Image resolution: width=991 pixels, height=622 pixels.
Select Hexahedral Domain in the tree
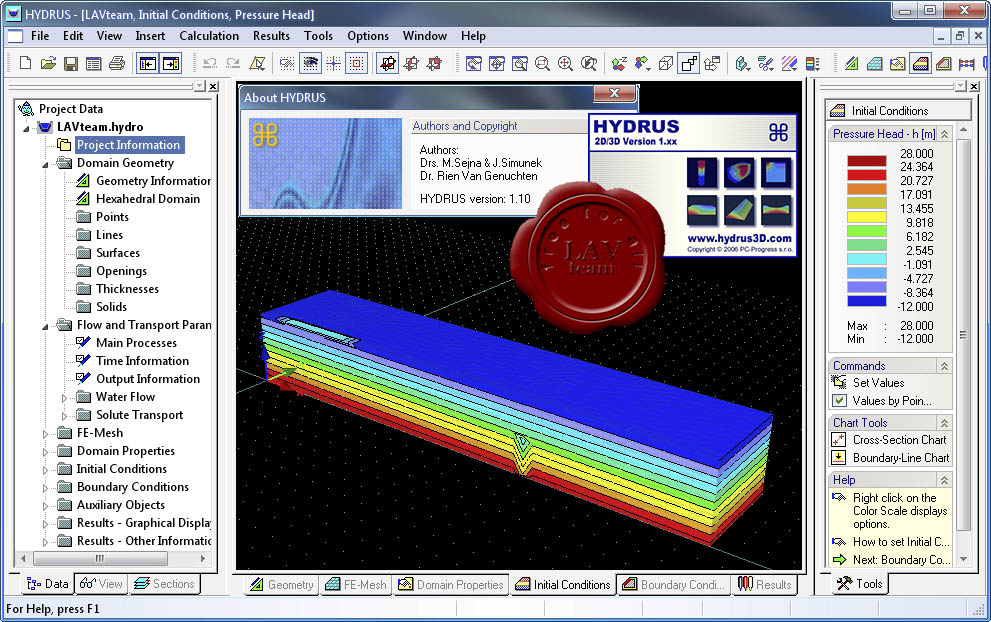(x=148, y=198)
